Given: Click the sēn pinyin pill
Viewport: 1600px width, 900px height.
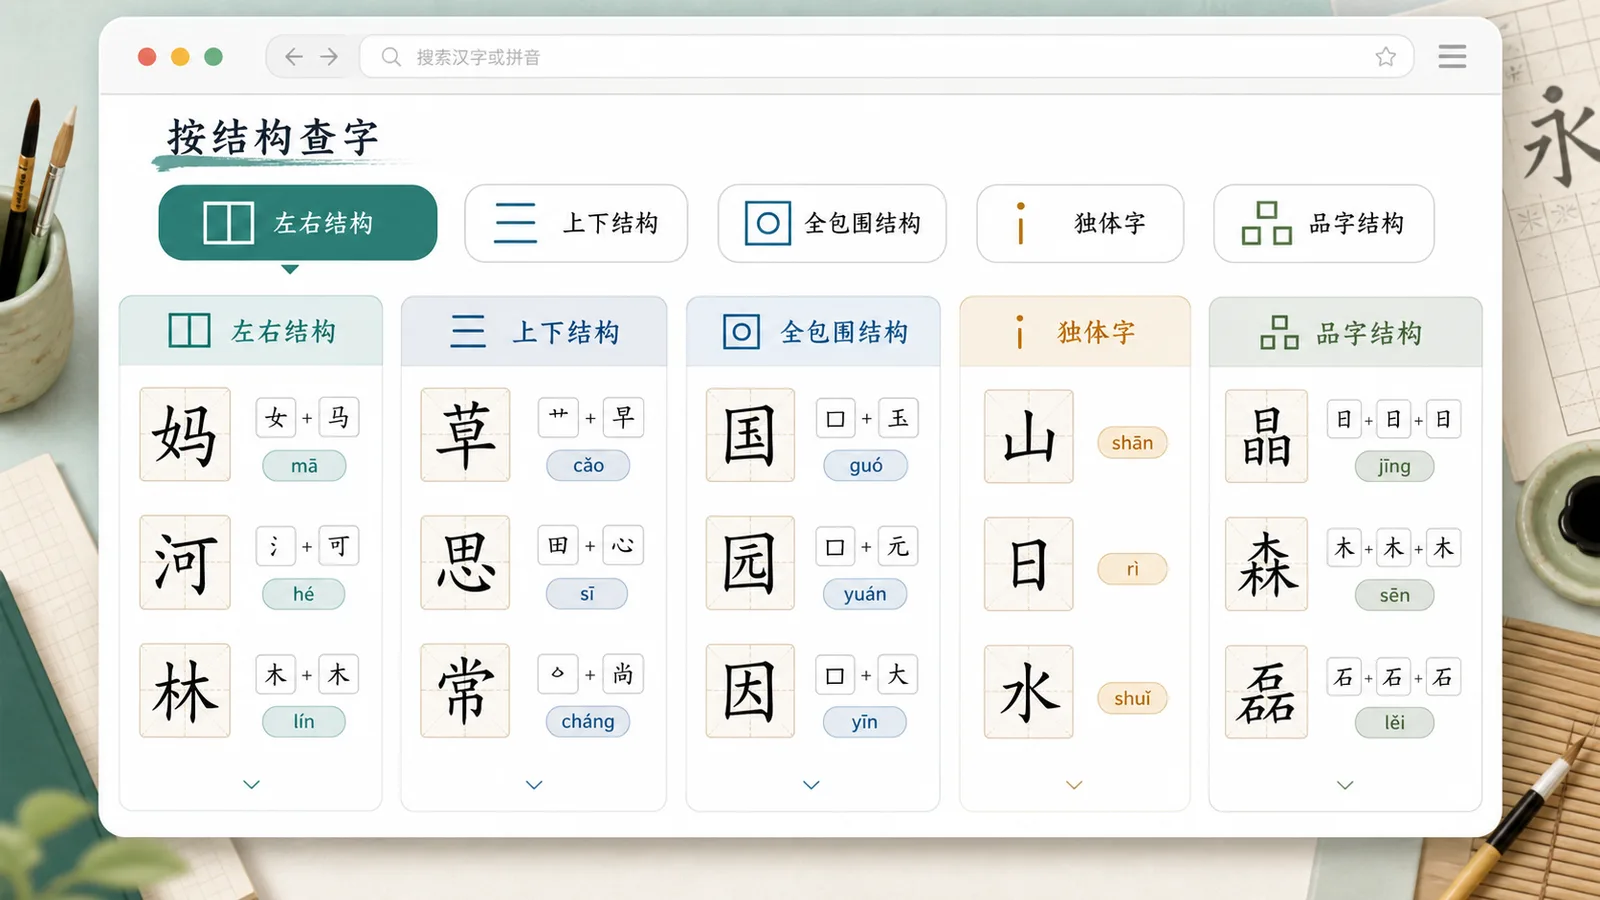Looking at the screenshot, I should pyautogui.click(x=1394, y=595).
